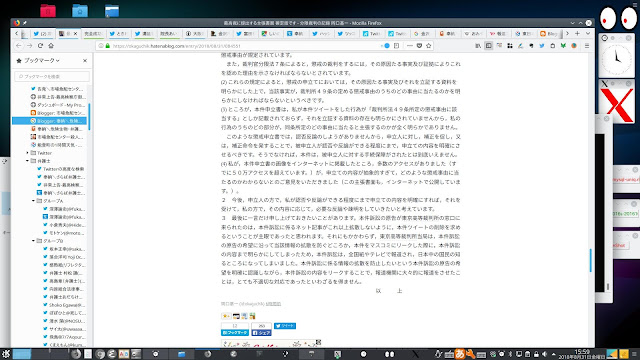This screenshot has width=640, height=360.
Task: Go back using Firefox back arrow
Action: tap(19, 46)
